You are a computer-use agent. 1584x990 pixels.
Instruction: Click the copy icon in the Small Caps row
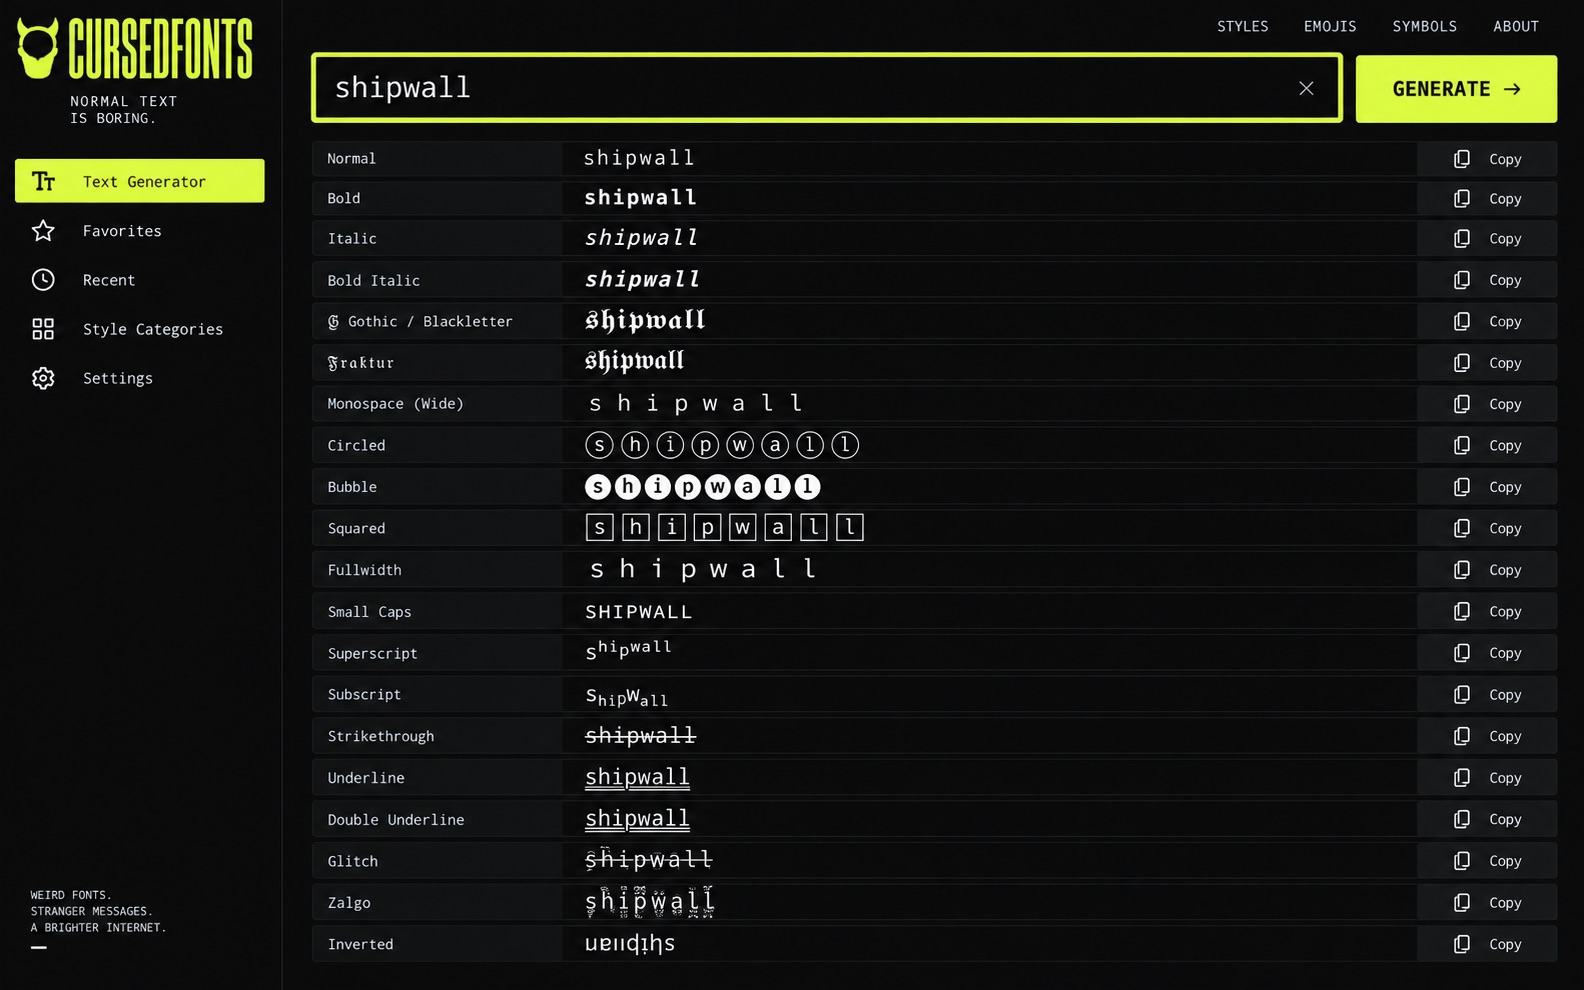pyautogui.click(x=1462, y=611)
